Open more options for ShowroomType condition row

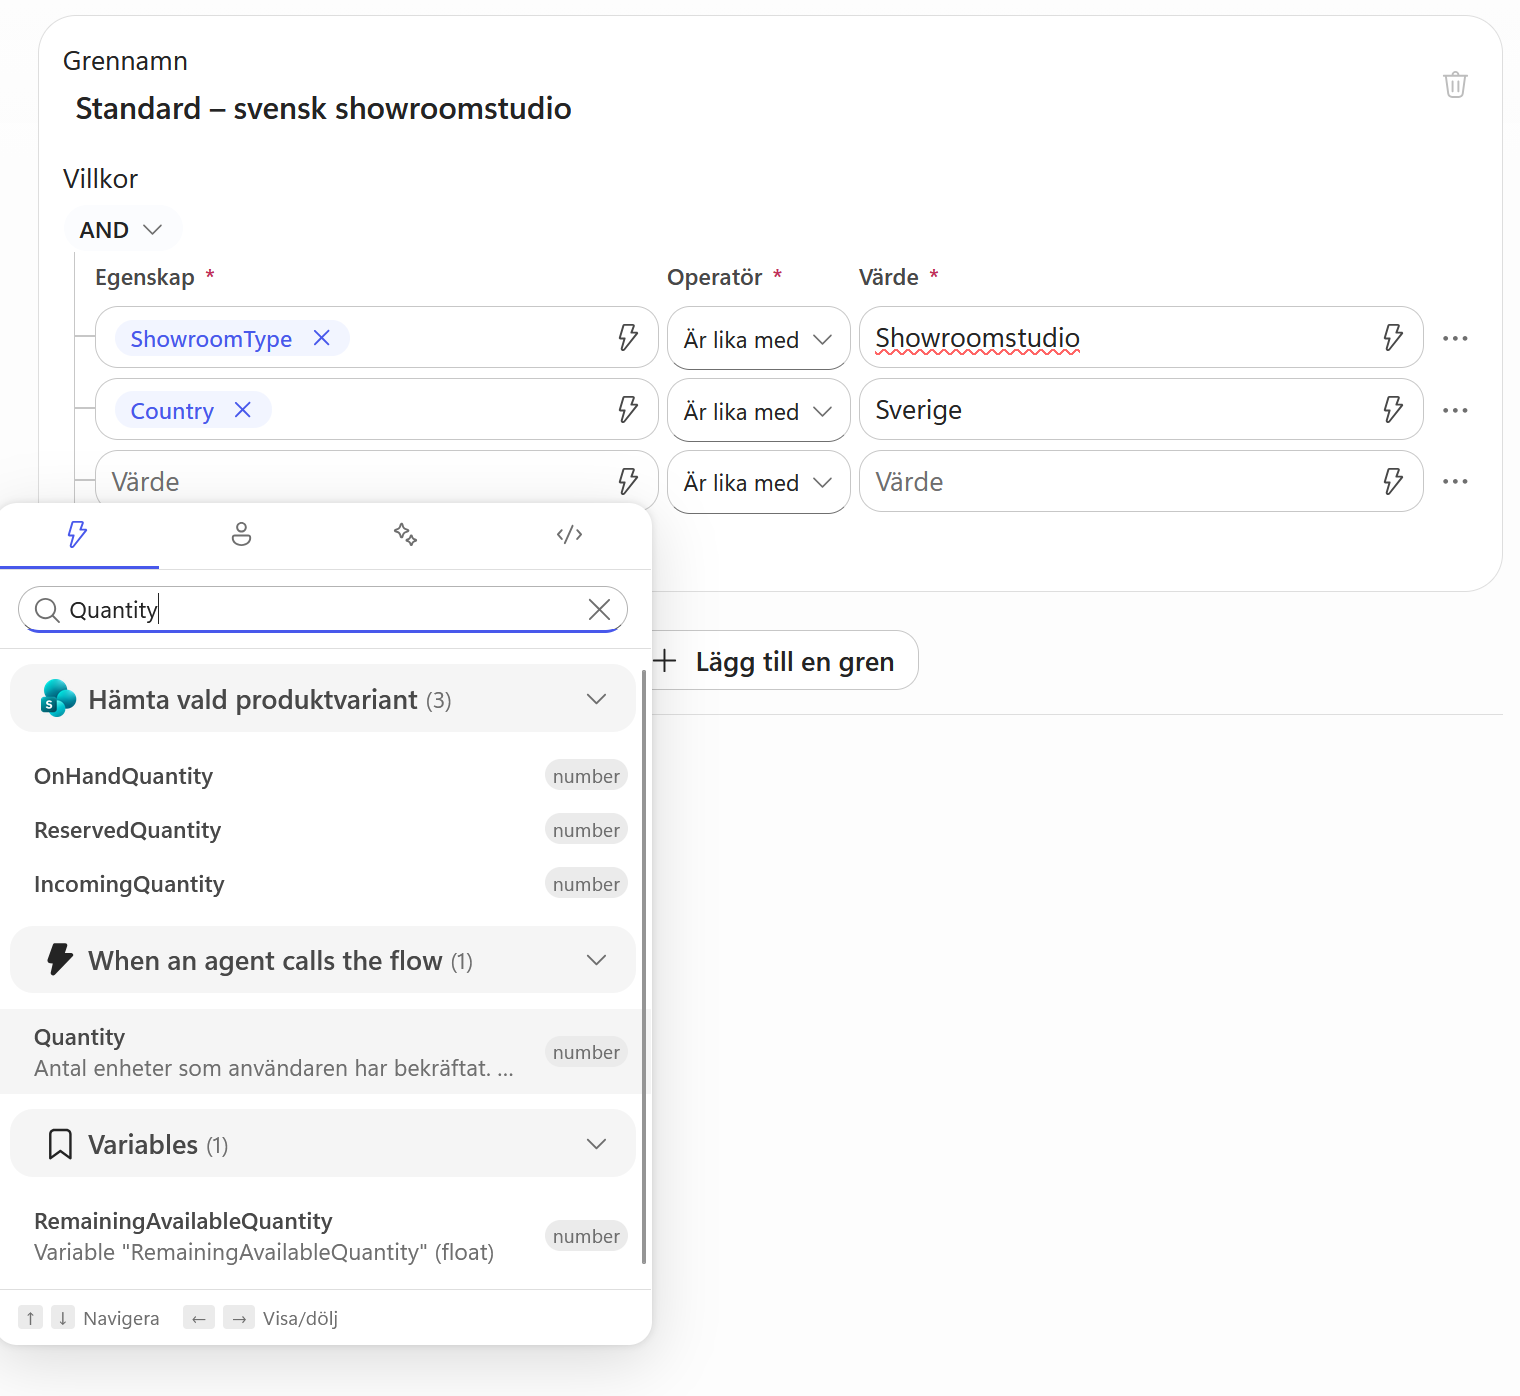point(1455,338)
